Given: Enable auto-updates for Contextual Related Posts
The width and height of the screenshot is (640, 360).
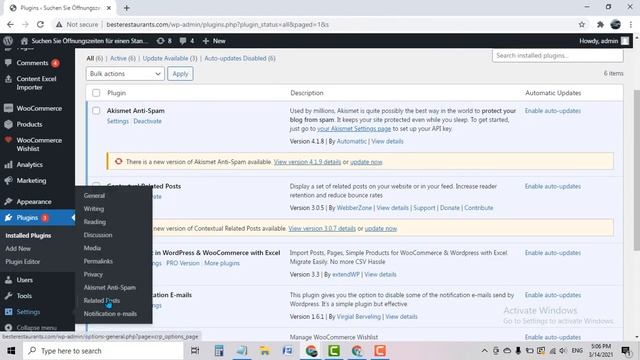Looking at the screenshot, I should 553,186.
